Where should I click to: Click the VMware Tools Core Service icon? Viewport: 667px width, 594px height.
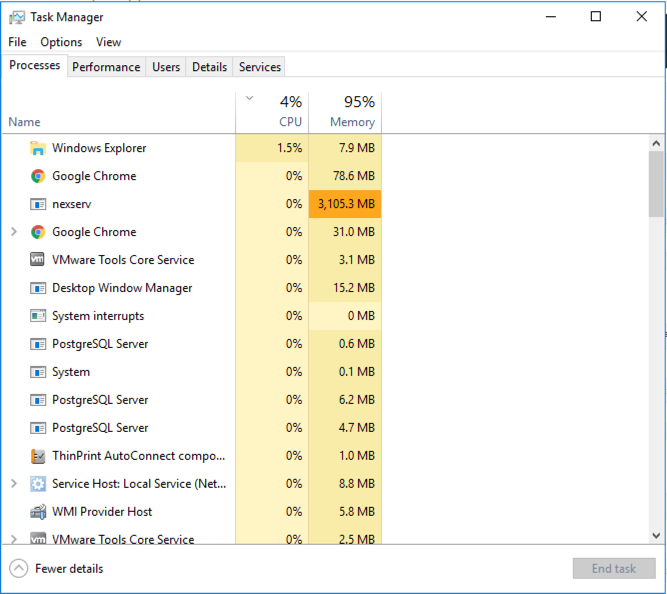pyautogui.click(x=38, y=260)
